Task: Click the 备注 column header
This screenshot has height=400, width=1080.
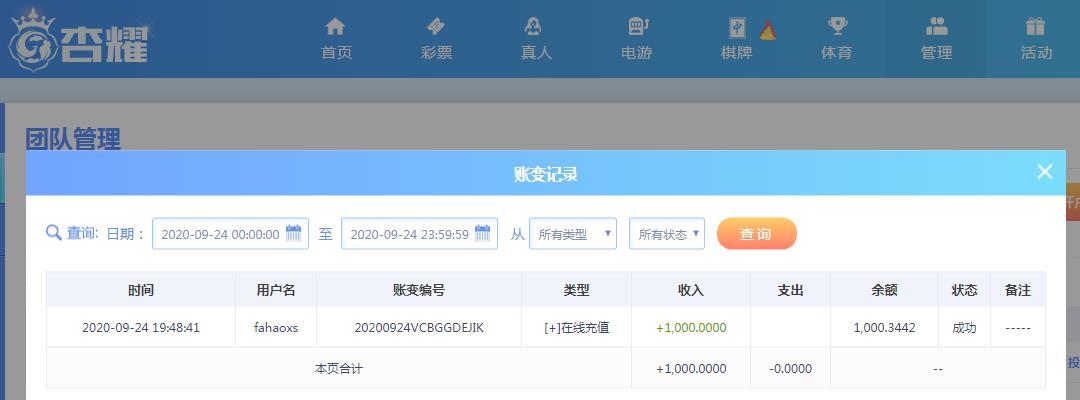Action: (x=1017, y=291)
